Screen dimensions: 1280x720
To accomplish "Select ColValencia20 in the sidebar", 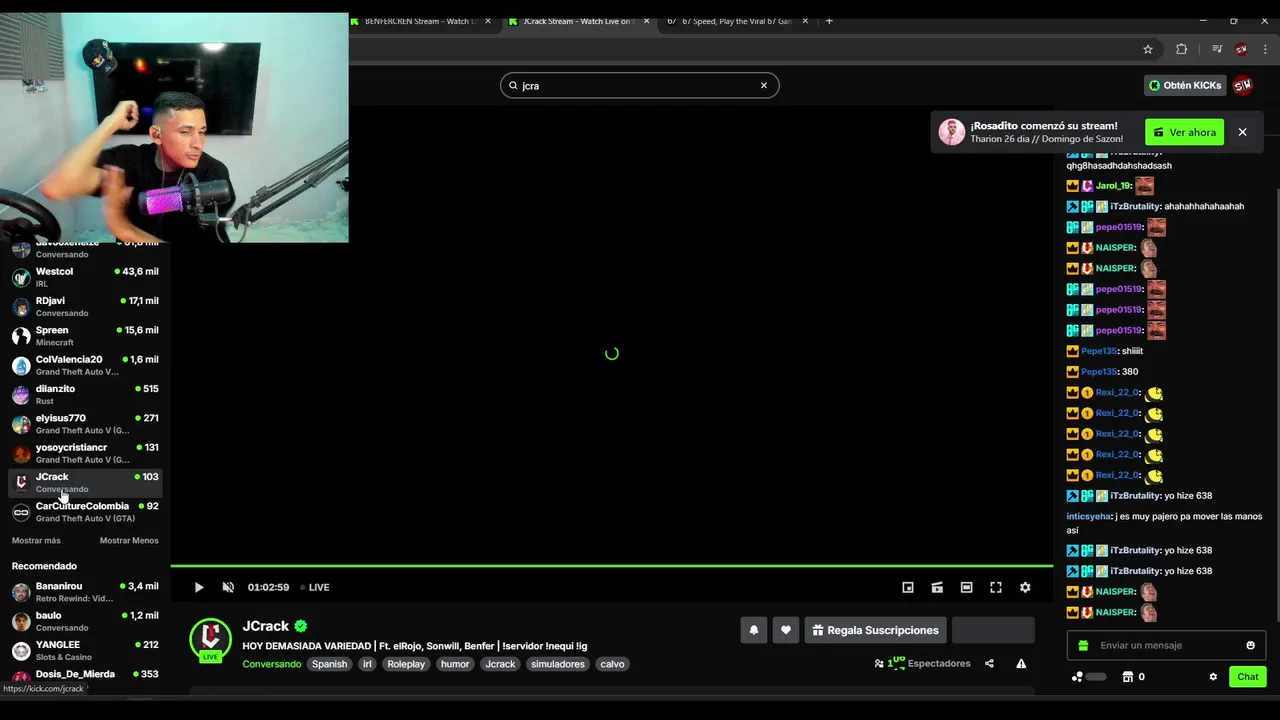I will (x=85, y=365).
